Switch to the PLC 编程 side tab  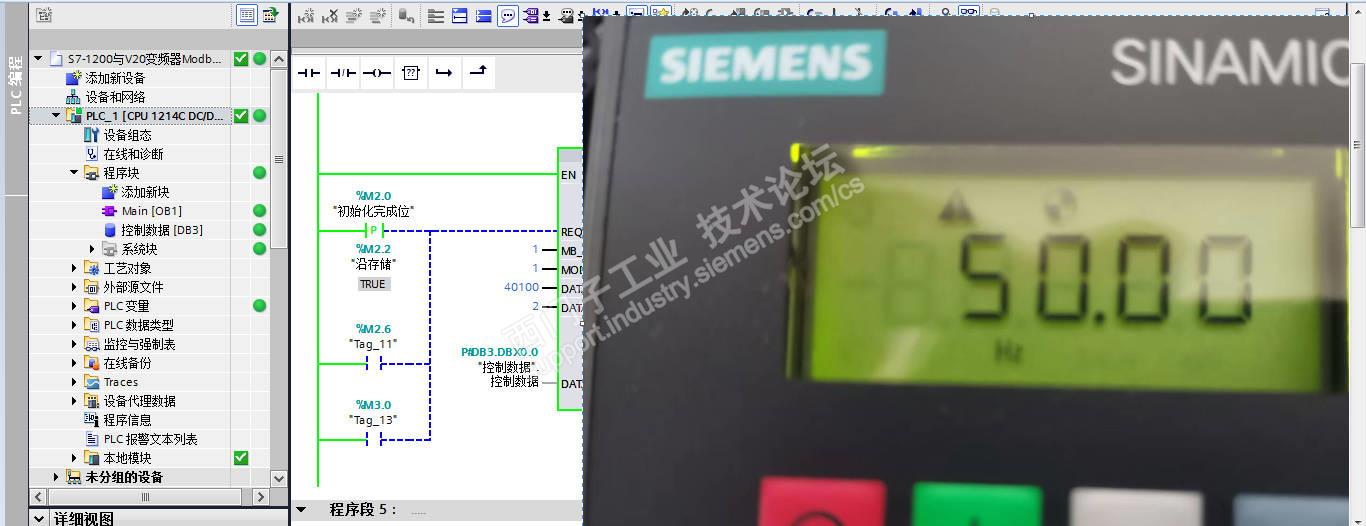(16, 85)
